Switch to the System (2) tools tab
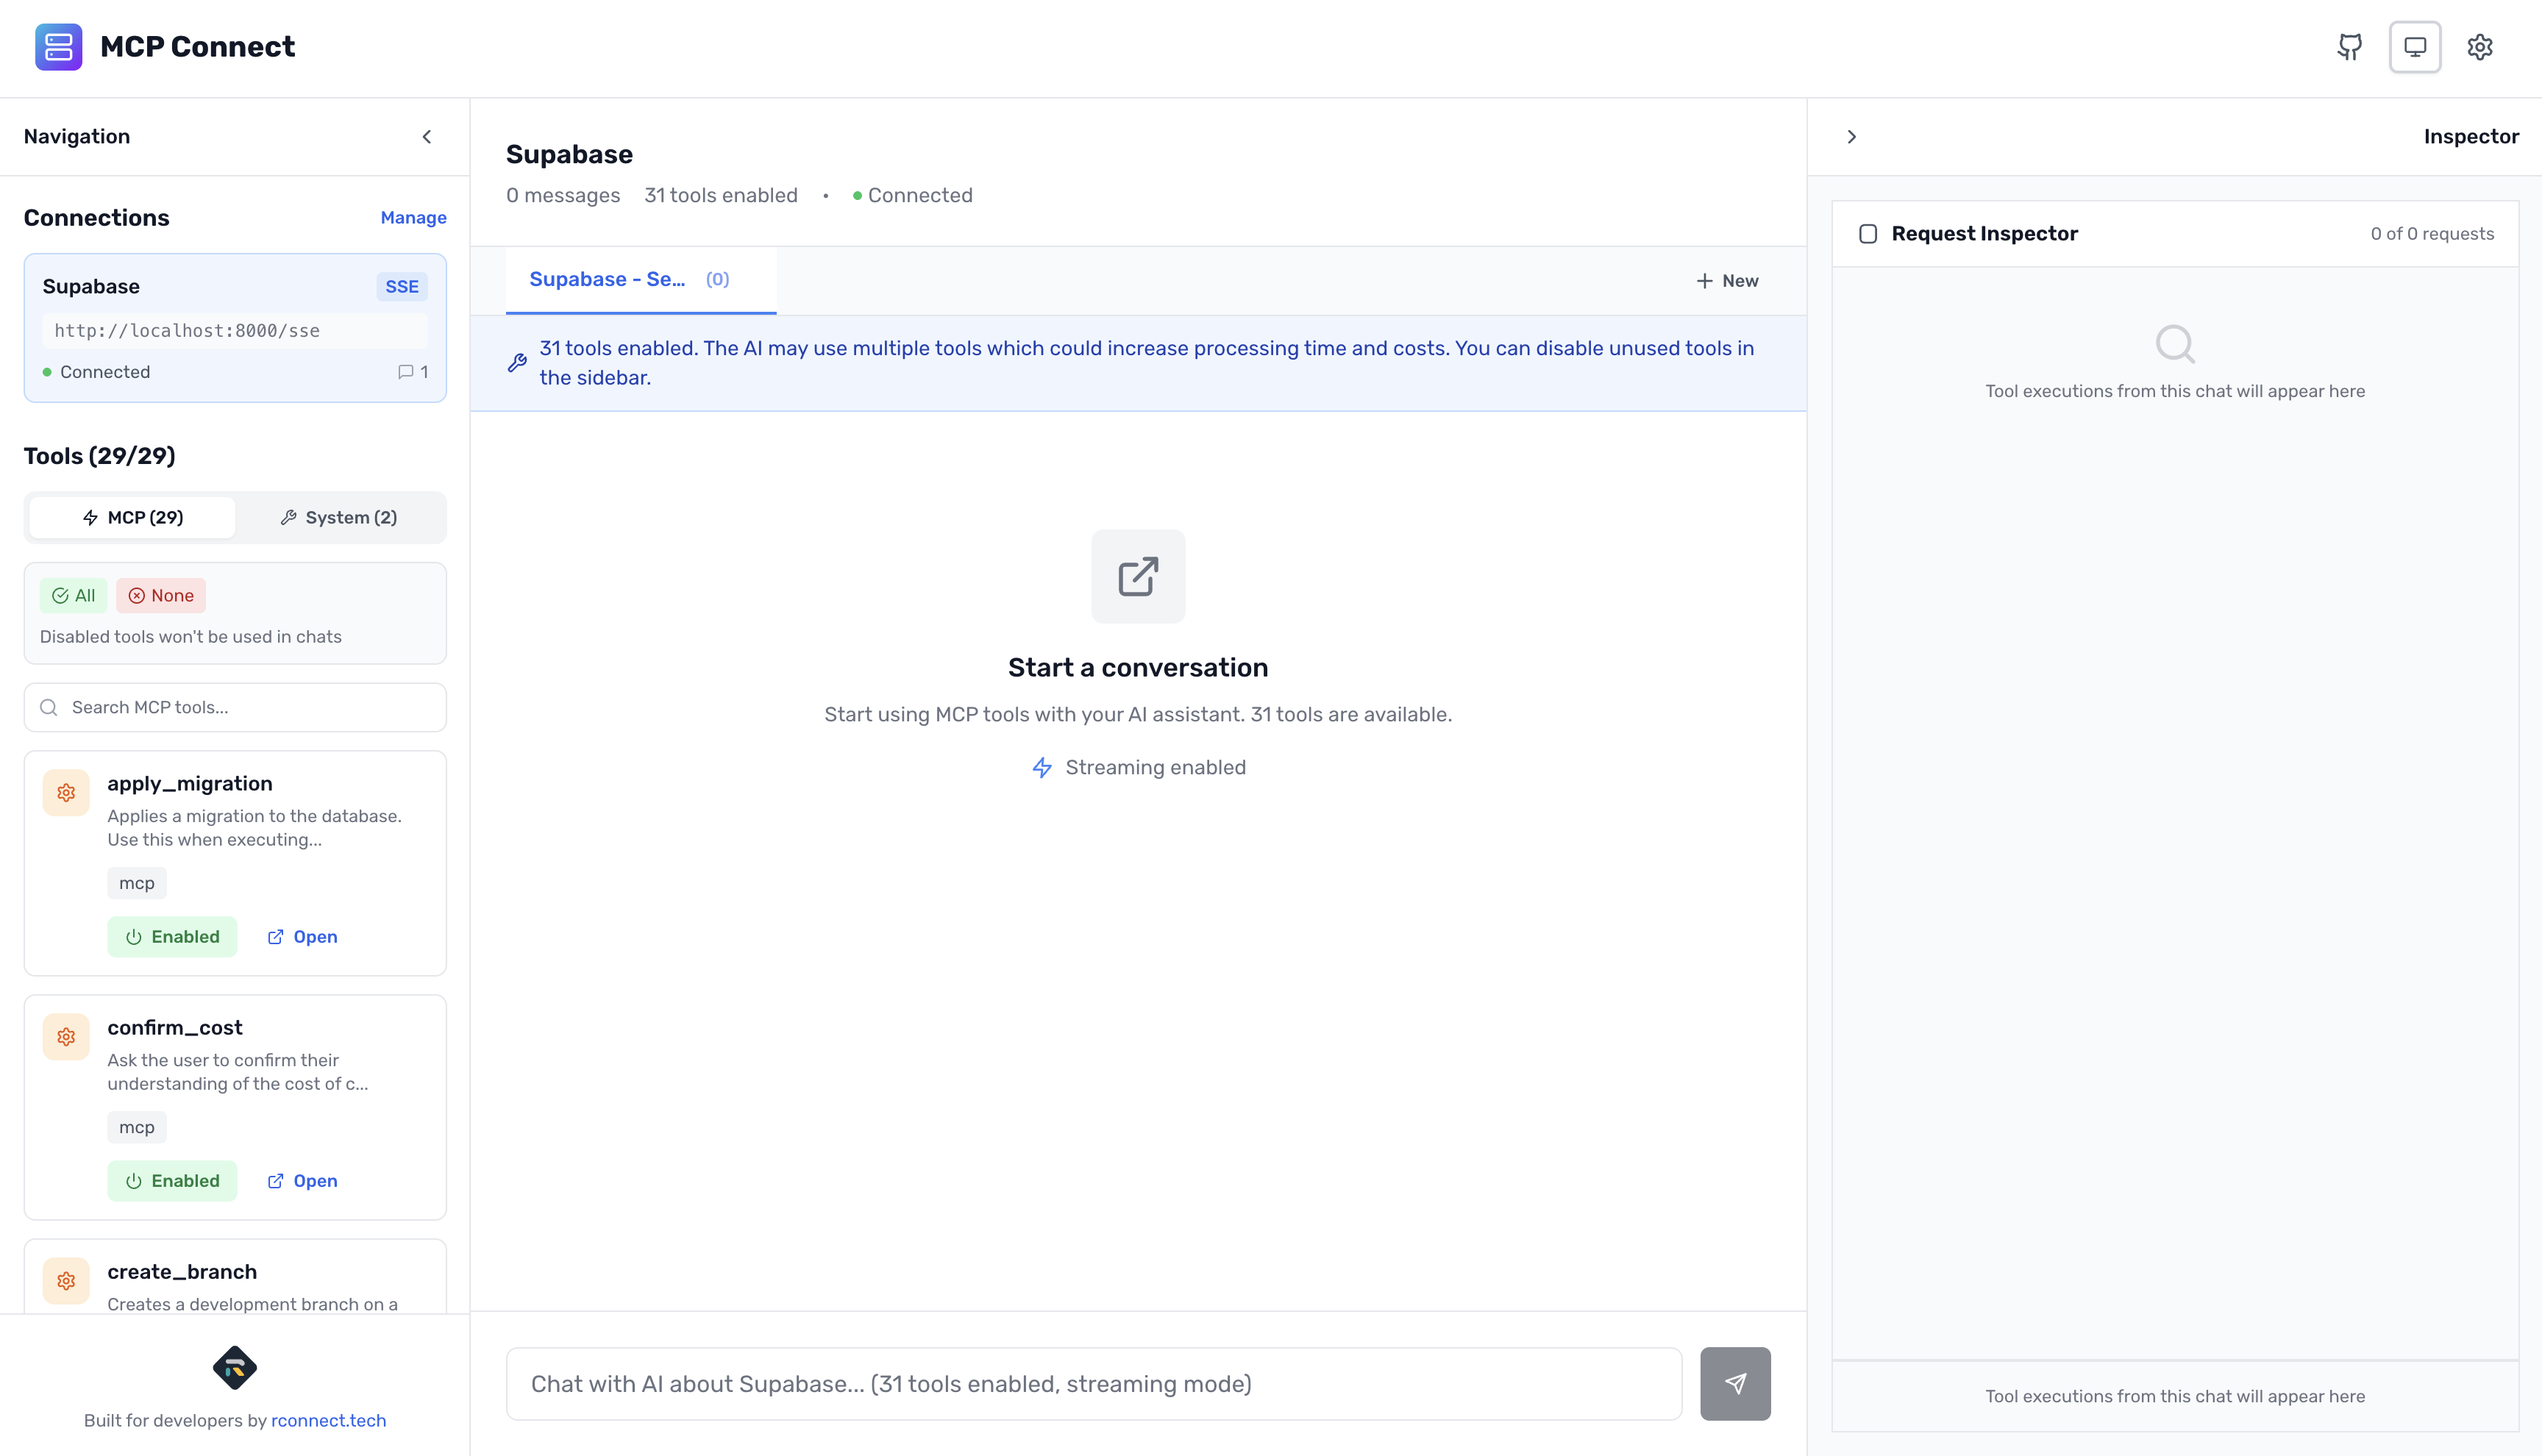Screen dimensions: 2542x1456 click(339, 518)
